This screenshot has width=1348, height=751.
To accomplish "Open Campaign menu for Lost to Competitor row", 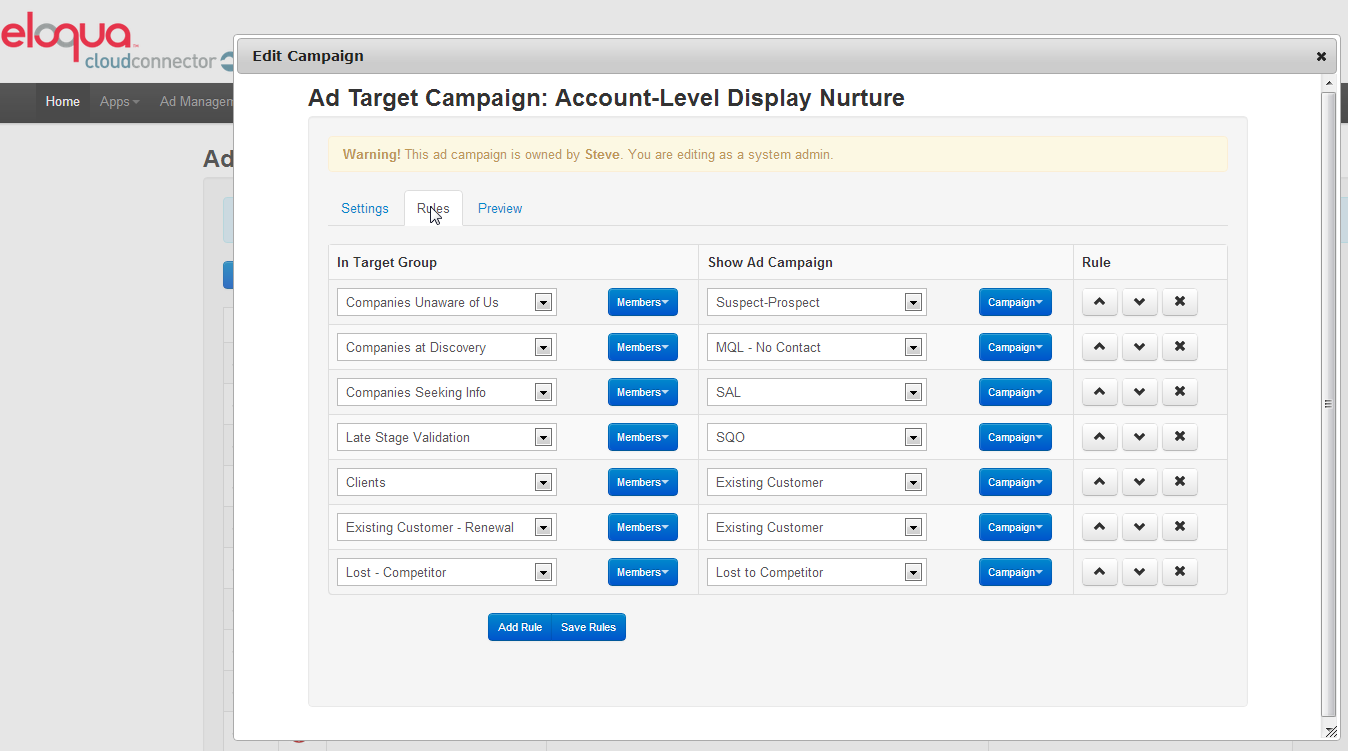I will click(1015, 572).
